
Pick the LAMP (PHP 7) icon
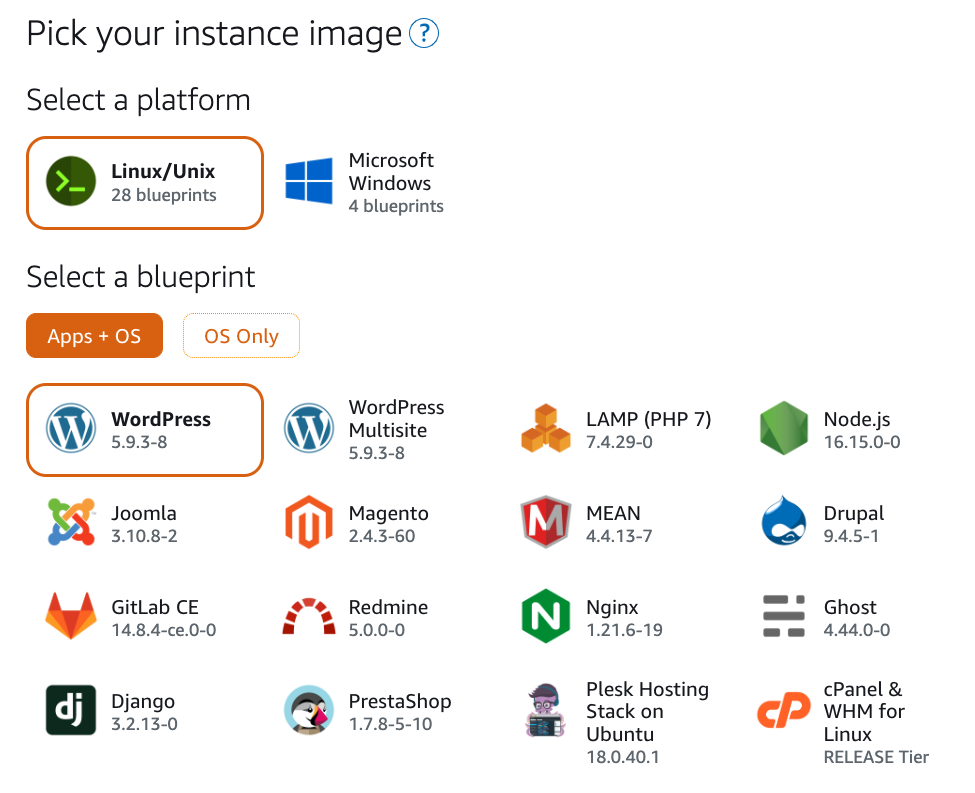(545, 429)
